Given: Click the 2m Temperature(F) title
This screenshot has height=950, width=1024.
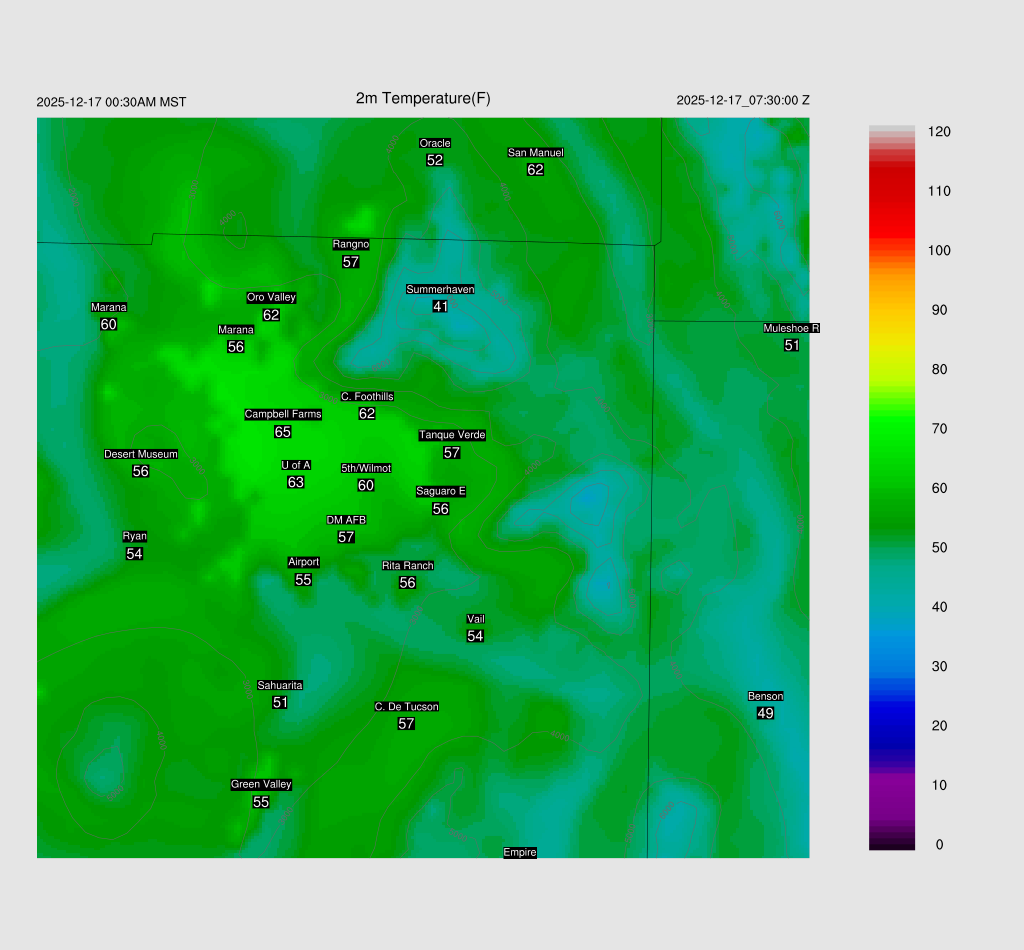Looking at the screenshot, I should pyautogui.click(x=423, y=98).
